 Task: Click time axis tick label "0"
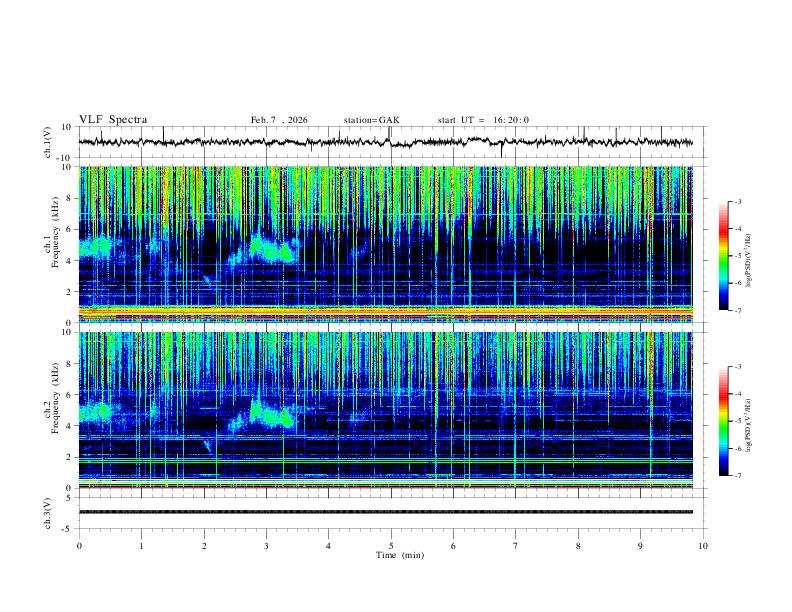(x=79, y=546)
